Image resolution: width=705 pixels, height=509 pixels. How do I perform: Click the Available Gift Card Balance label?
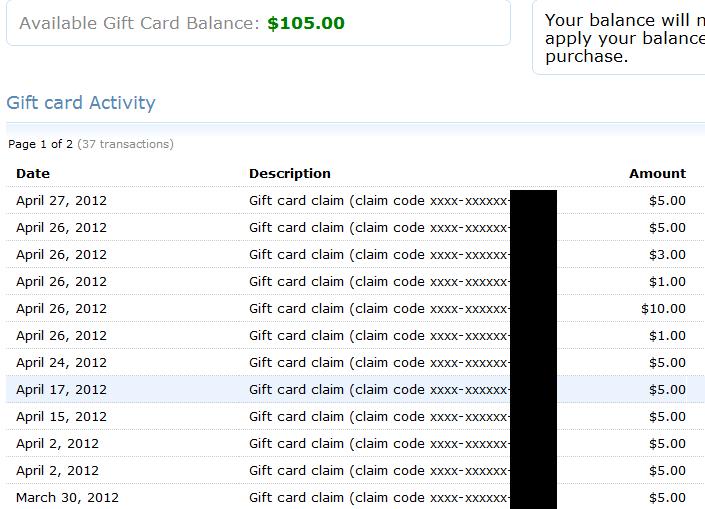point(139,23)
